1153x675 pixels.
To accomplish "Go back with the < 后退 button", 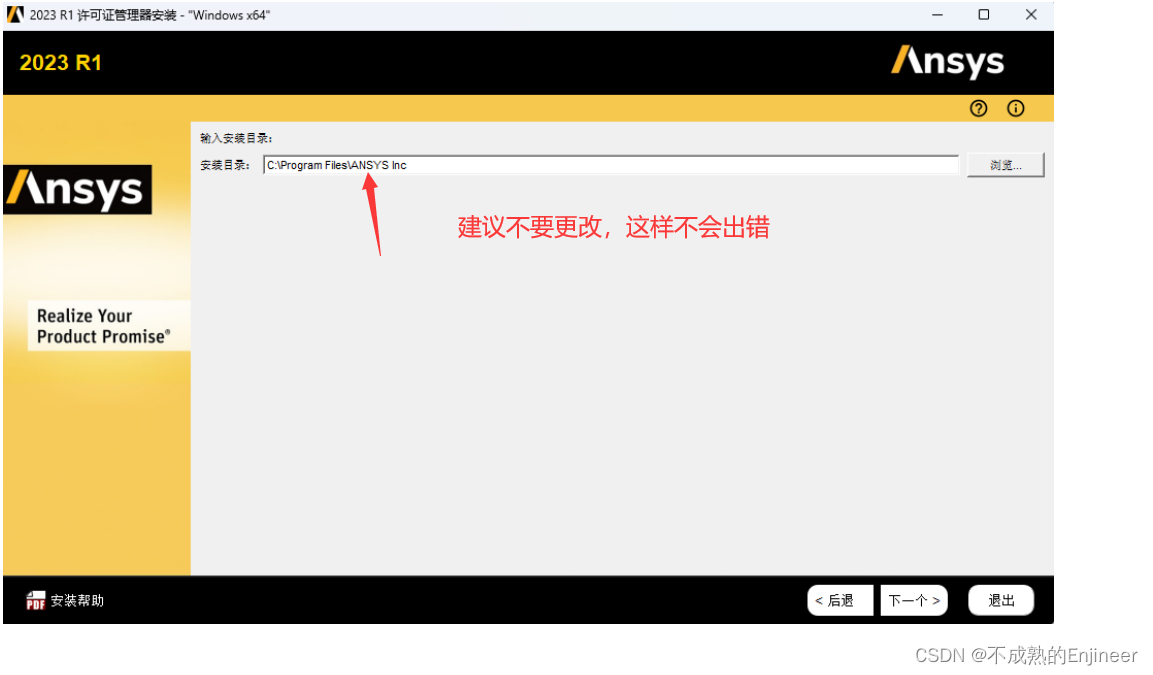I will 840,600.
